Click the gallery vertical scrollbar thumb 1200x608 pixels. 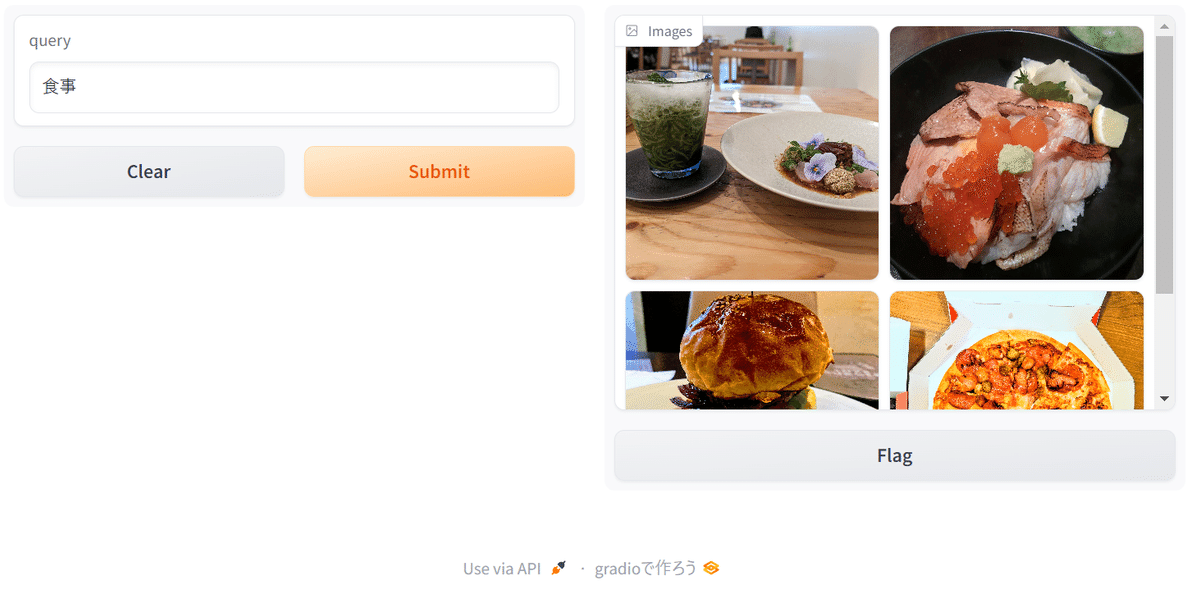pyautogui.click(x=1164, y=165)
